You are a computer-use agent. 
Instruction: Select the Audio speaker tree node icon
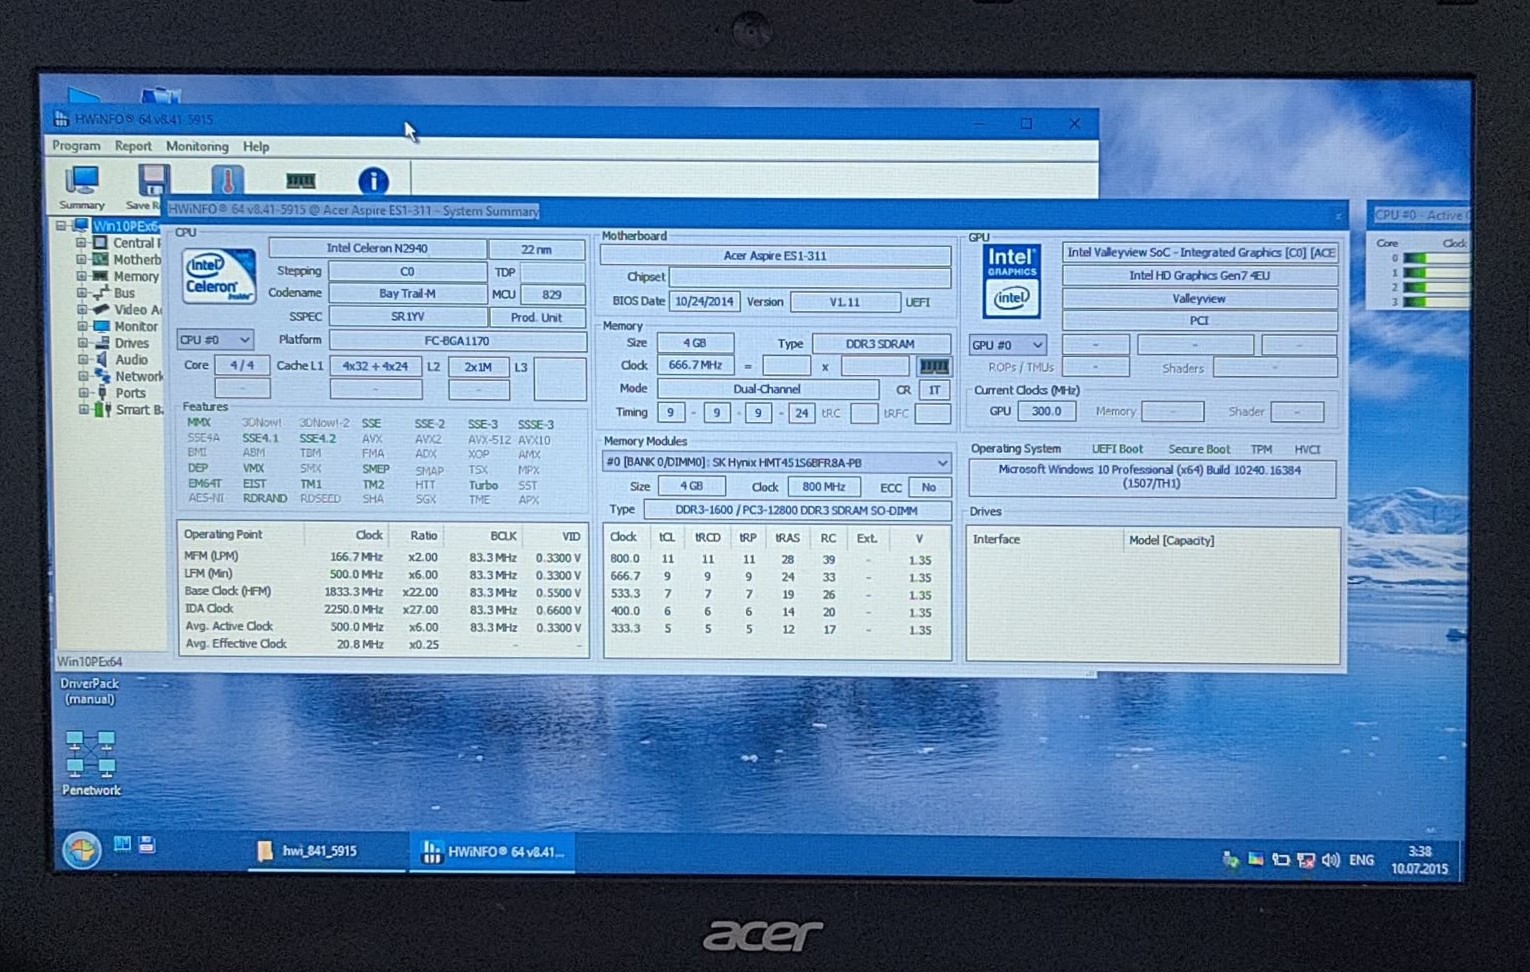100,359
